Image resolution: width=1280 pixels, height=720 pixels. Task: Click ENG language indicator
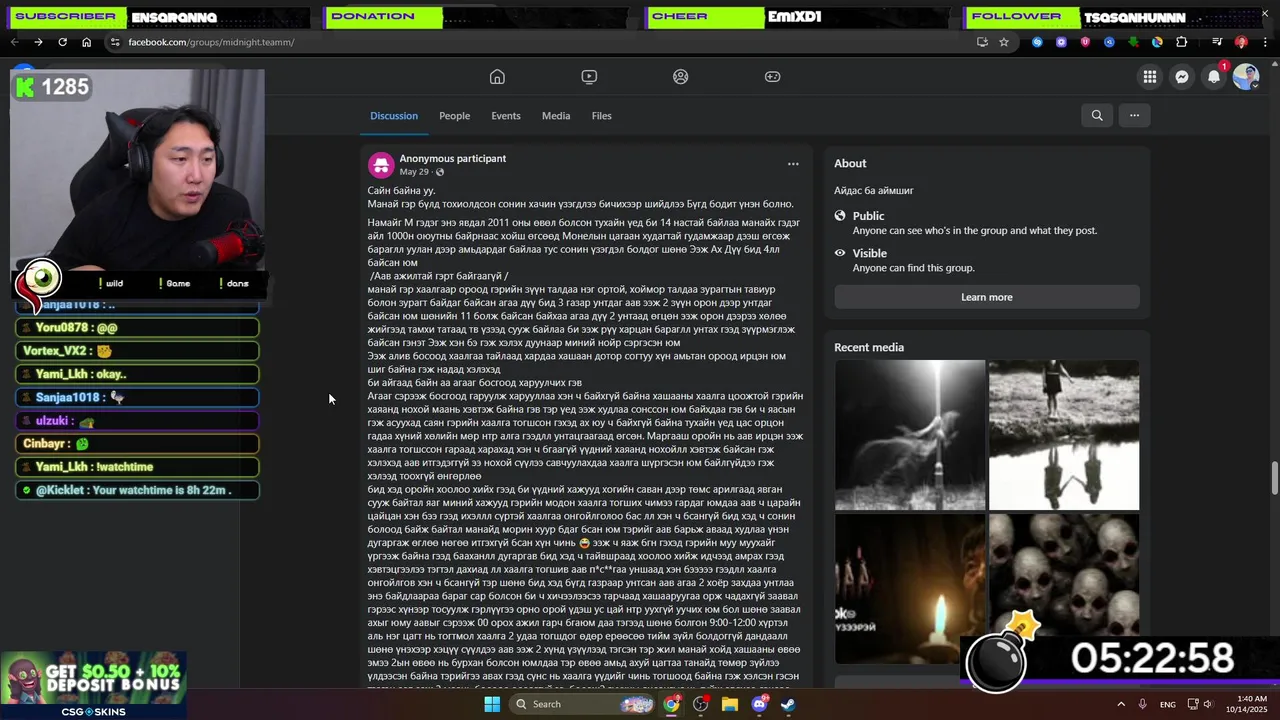1168,705
